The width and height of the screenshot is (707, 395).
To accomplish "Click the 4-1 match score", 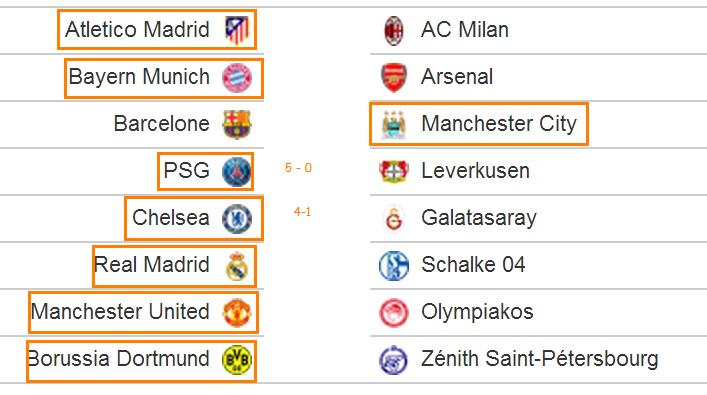I will 302,211.
